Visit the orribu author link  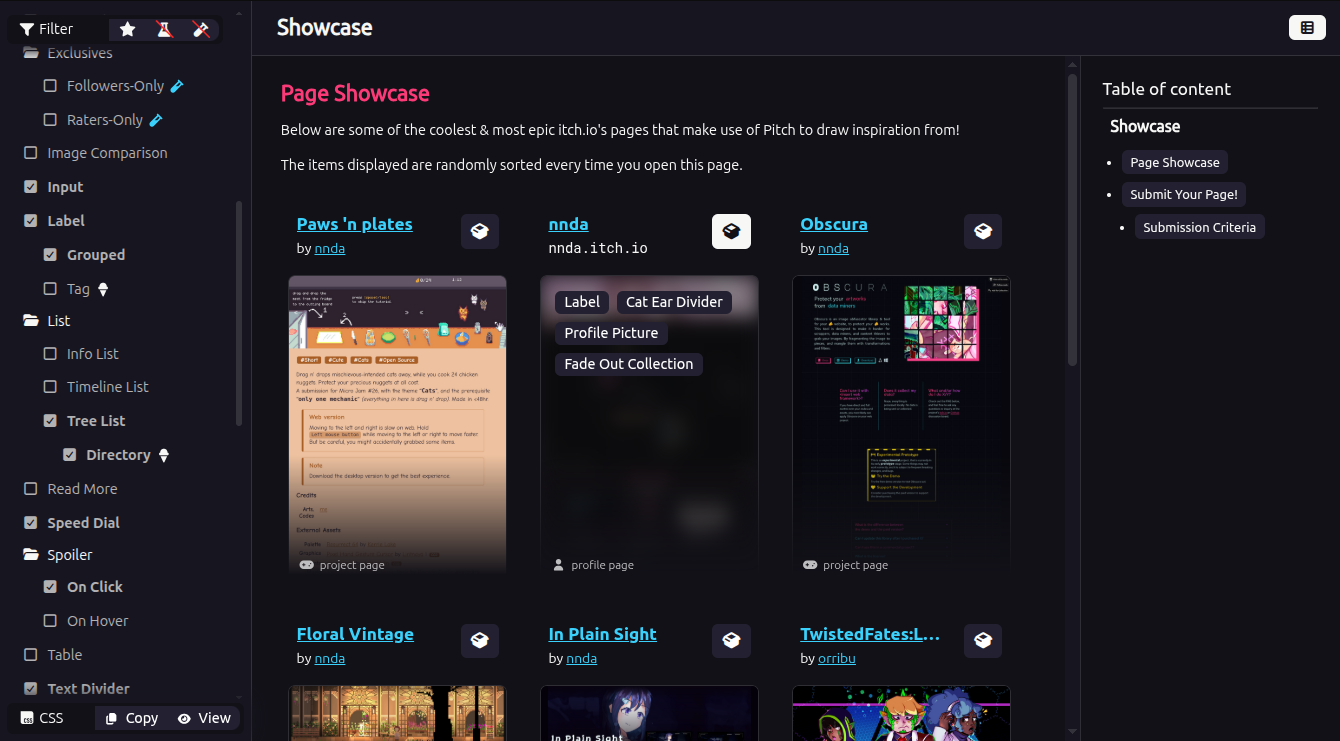click(x=837, y=658)
